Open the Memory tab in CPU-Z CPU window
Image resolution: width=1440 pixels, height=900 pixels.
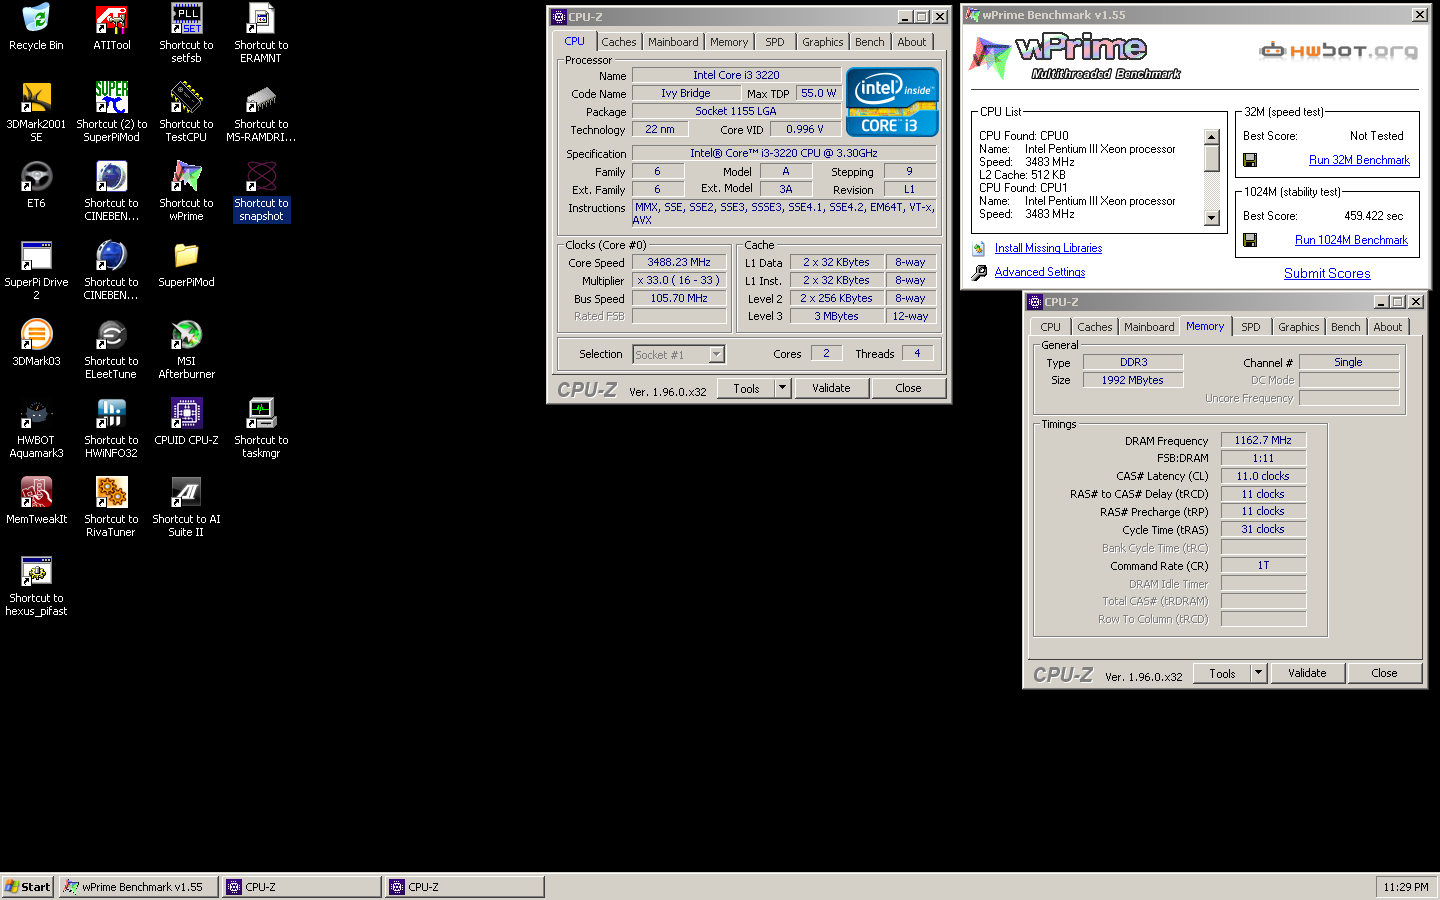(x=729, y=42)
